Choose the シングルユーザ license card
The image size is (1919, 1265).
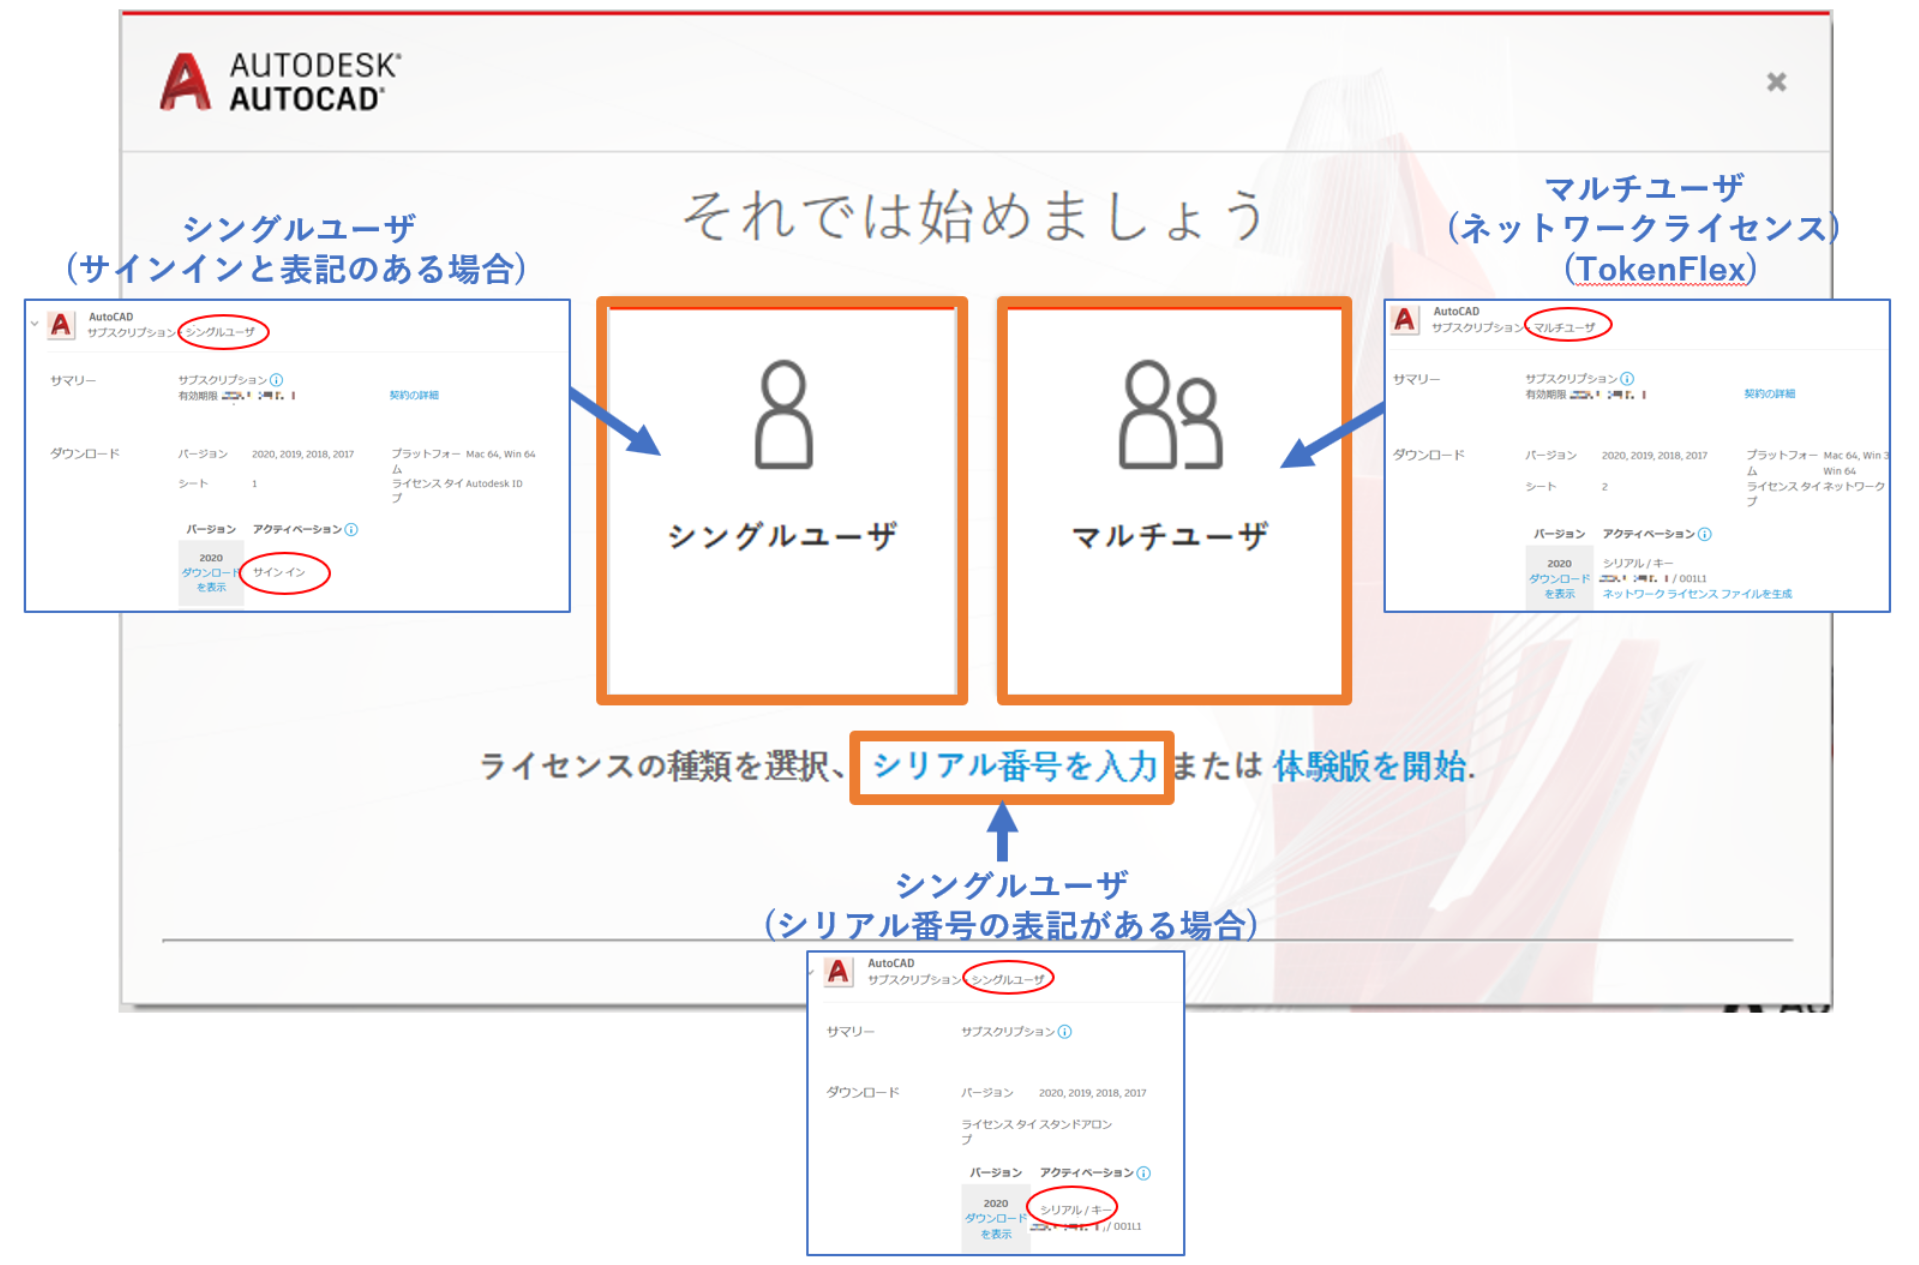(x=782, y=501)
